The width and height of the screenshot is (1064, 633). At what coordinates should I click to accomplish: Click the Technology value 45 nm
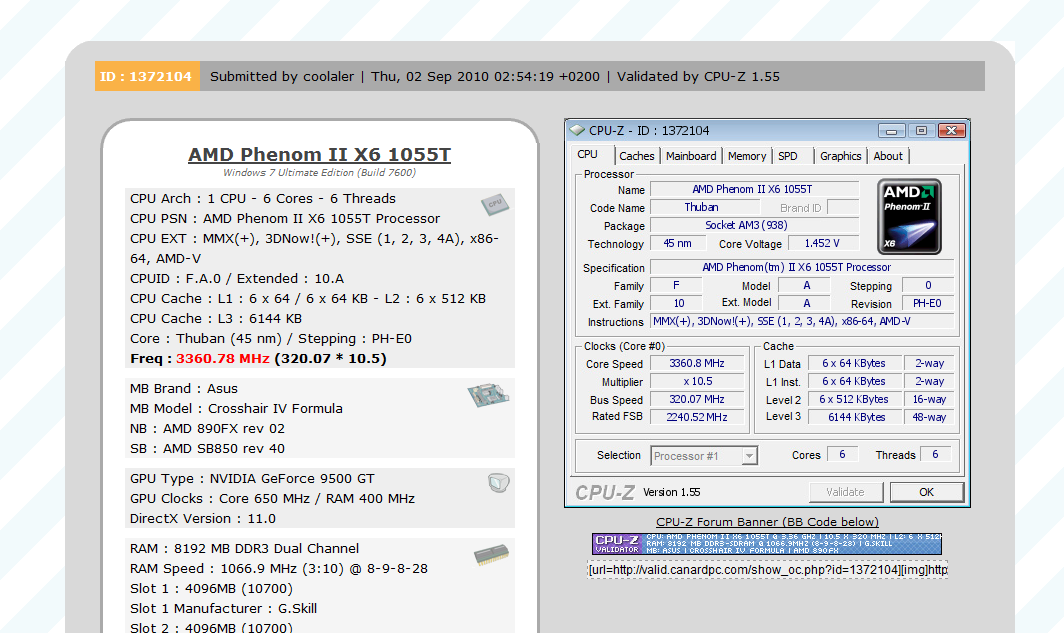[x=677, y=244]
